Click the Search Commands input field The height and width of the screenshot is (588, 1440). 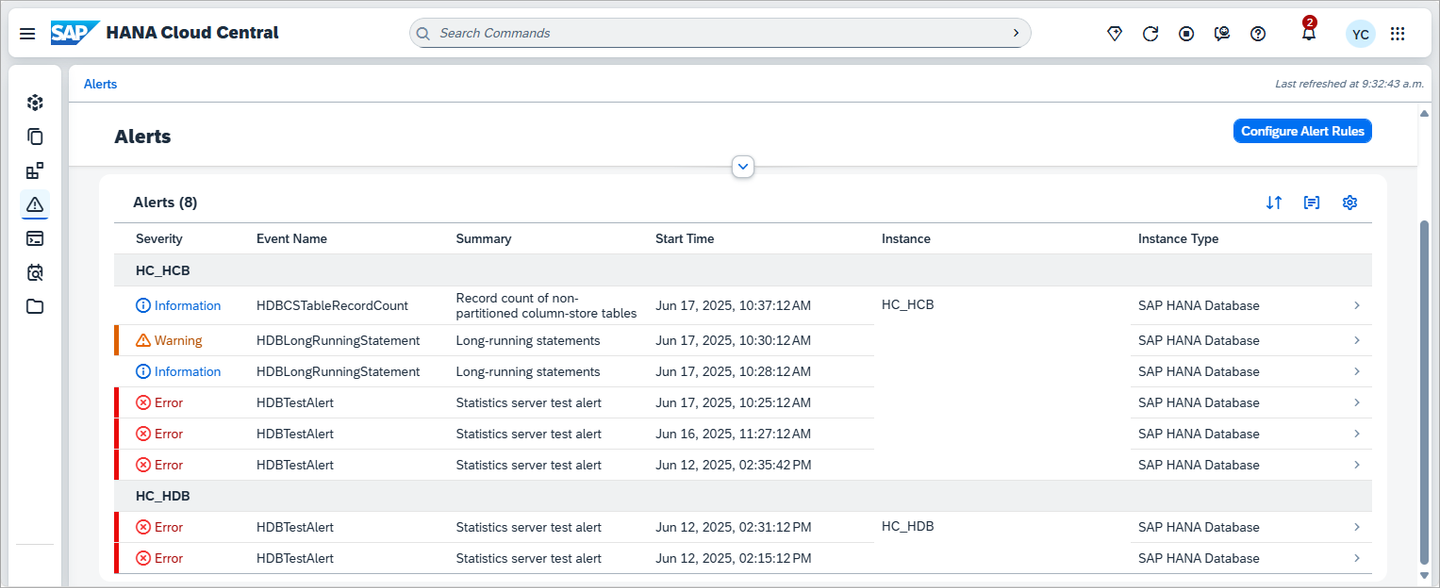pos(720,33)
